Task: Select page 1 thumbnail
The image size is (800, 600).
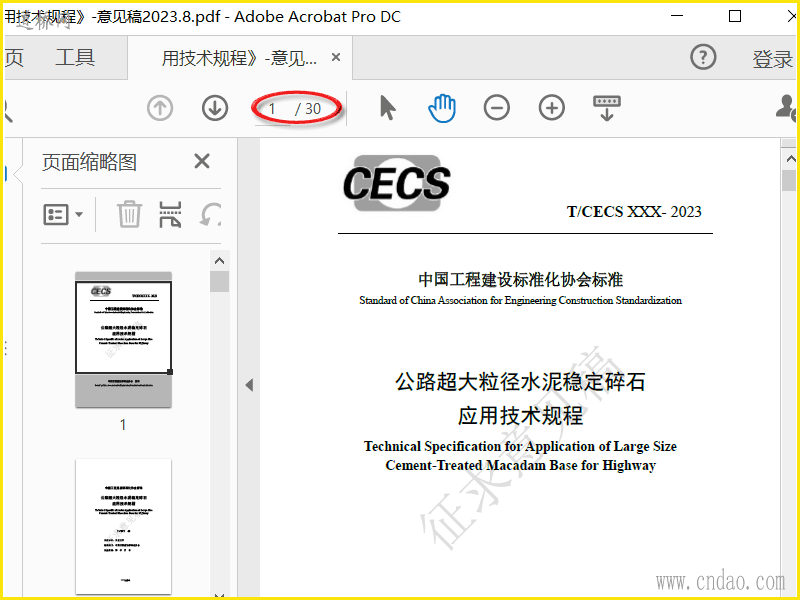Action: [123, 340]
